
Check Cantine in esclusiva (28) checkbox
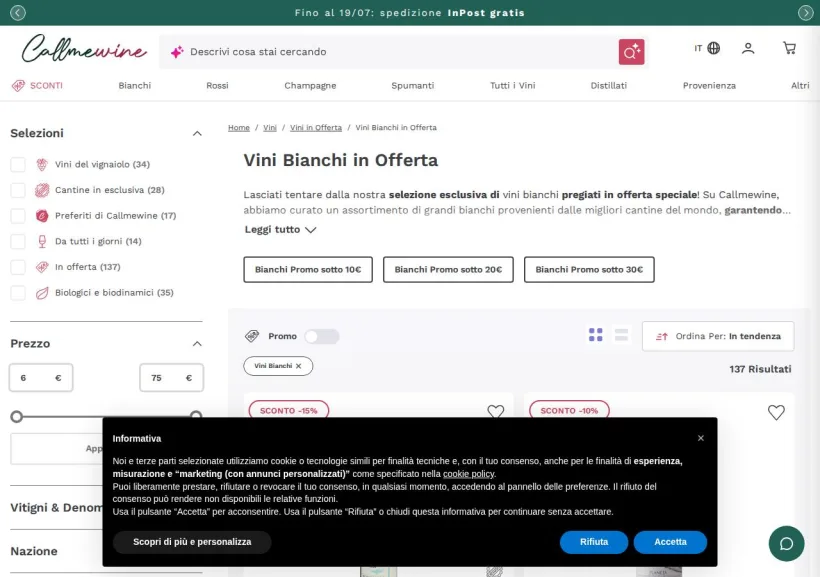18,190
